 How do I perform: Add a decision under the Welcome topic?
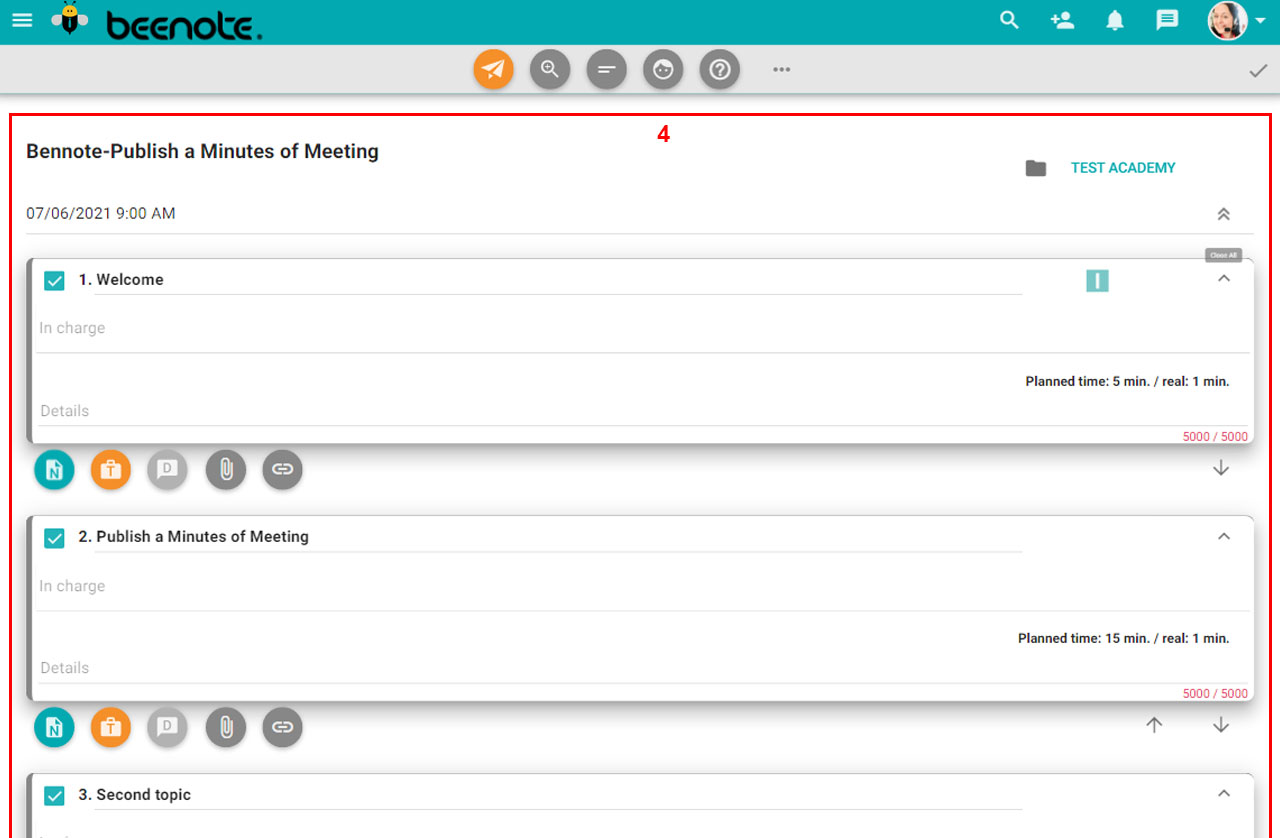click(x=168, y=470)
